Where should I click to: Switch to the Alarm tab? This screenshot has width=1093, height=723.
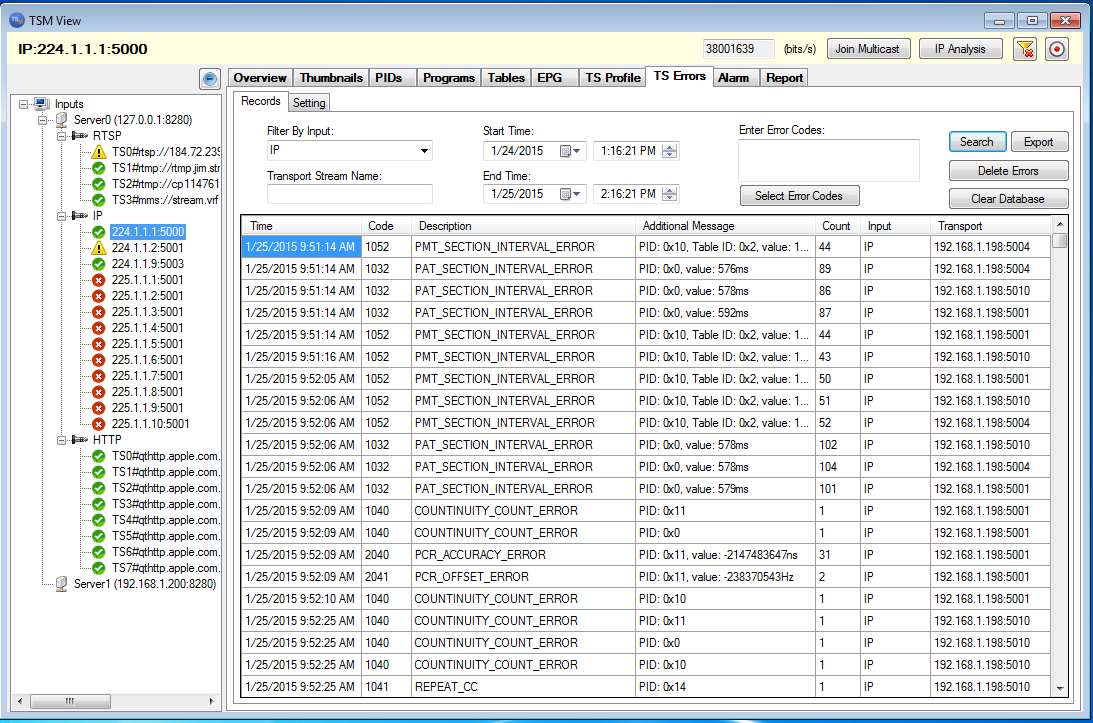click(733, 77)
